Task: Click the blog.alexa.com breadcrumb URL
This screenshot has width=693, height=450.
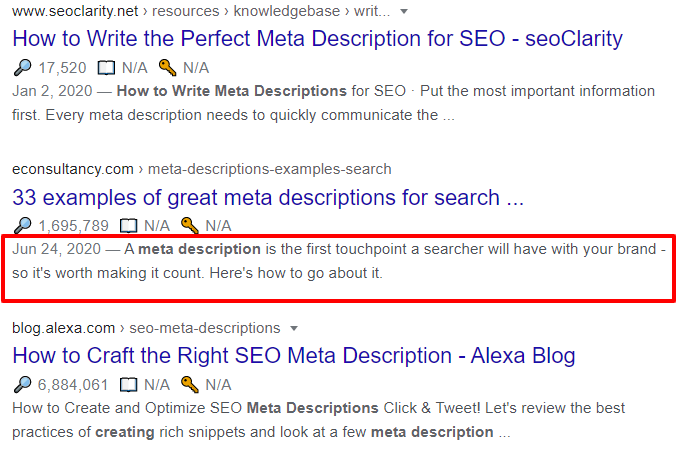Action: 66,328
